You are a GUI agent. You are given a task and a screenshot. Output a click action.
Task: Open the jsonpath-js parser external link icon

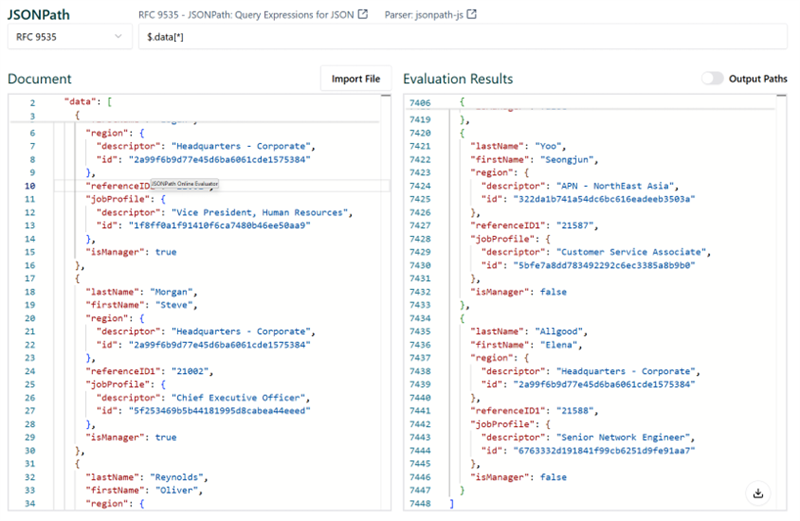[472, 14]
